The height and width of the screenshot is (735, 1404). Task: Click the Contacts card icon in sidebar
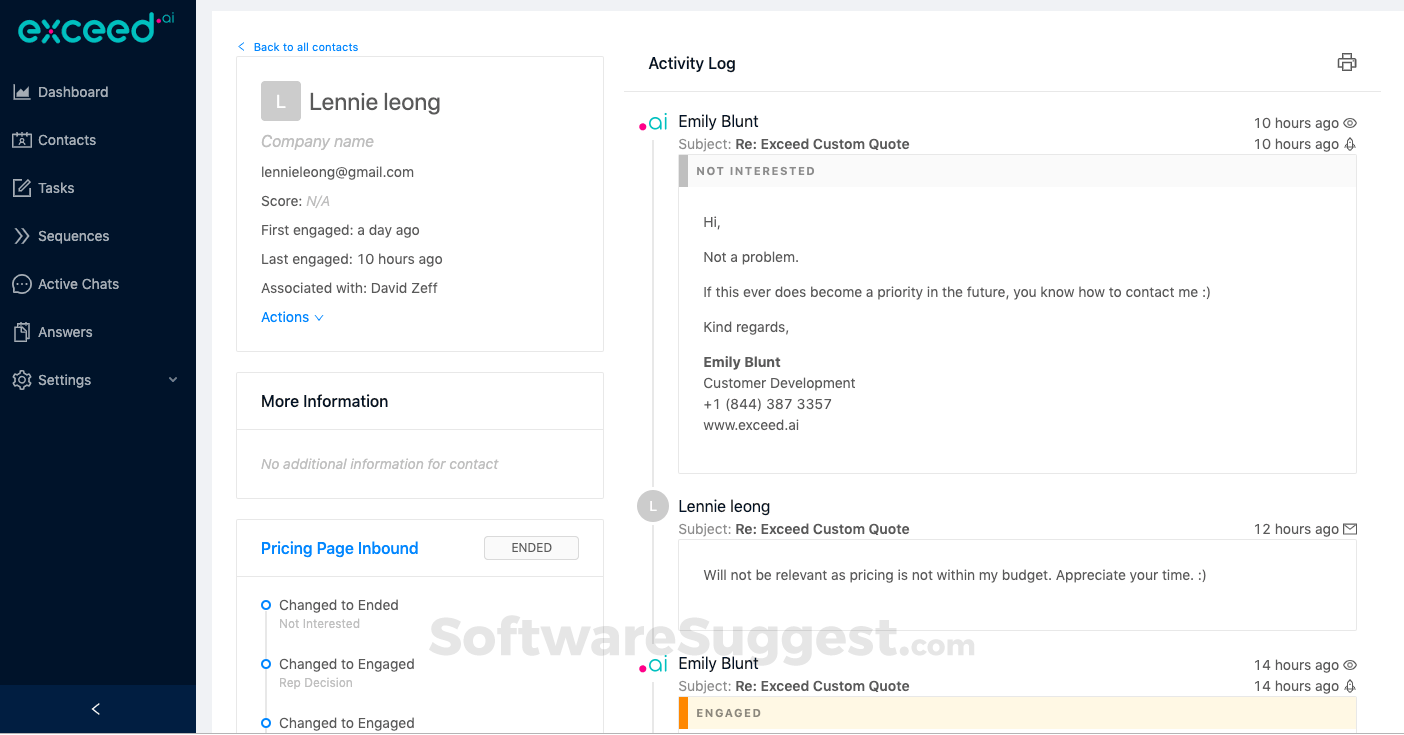point(22,140)
